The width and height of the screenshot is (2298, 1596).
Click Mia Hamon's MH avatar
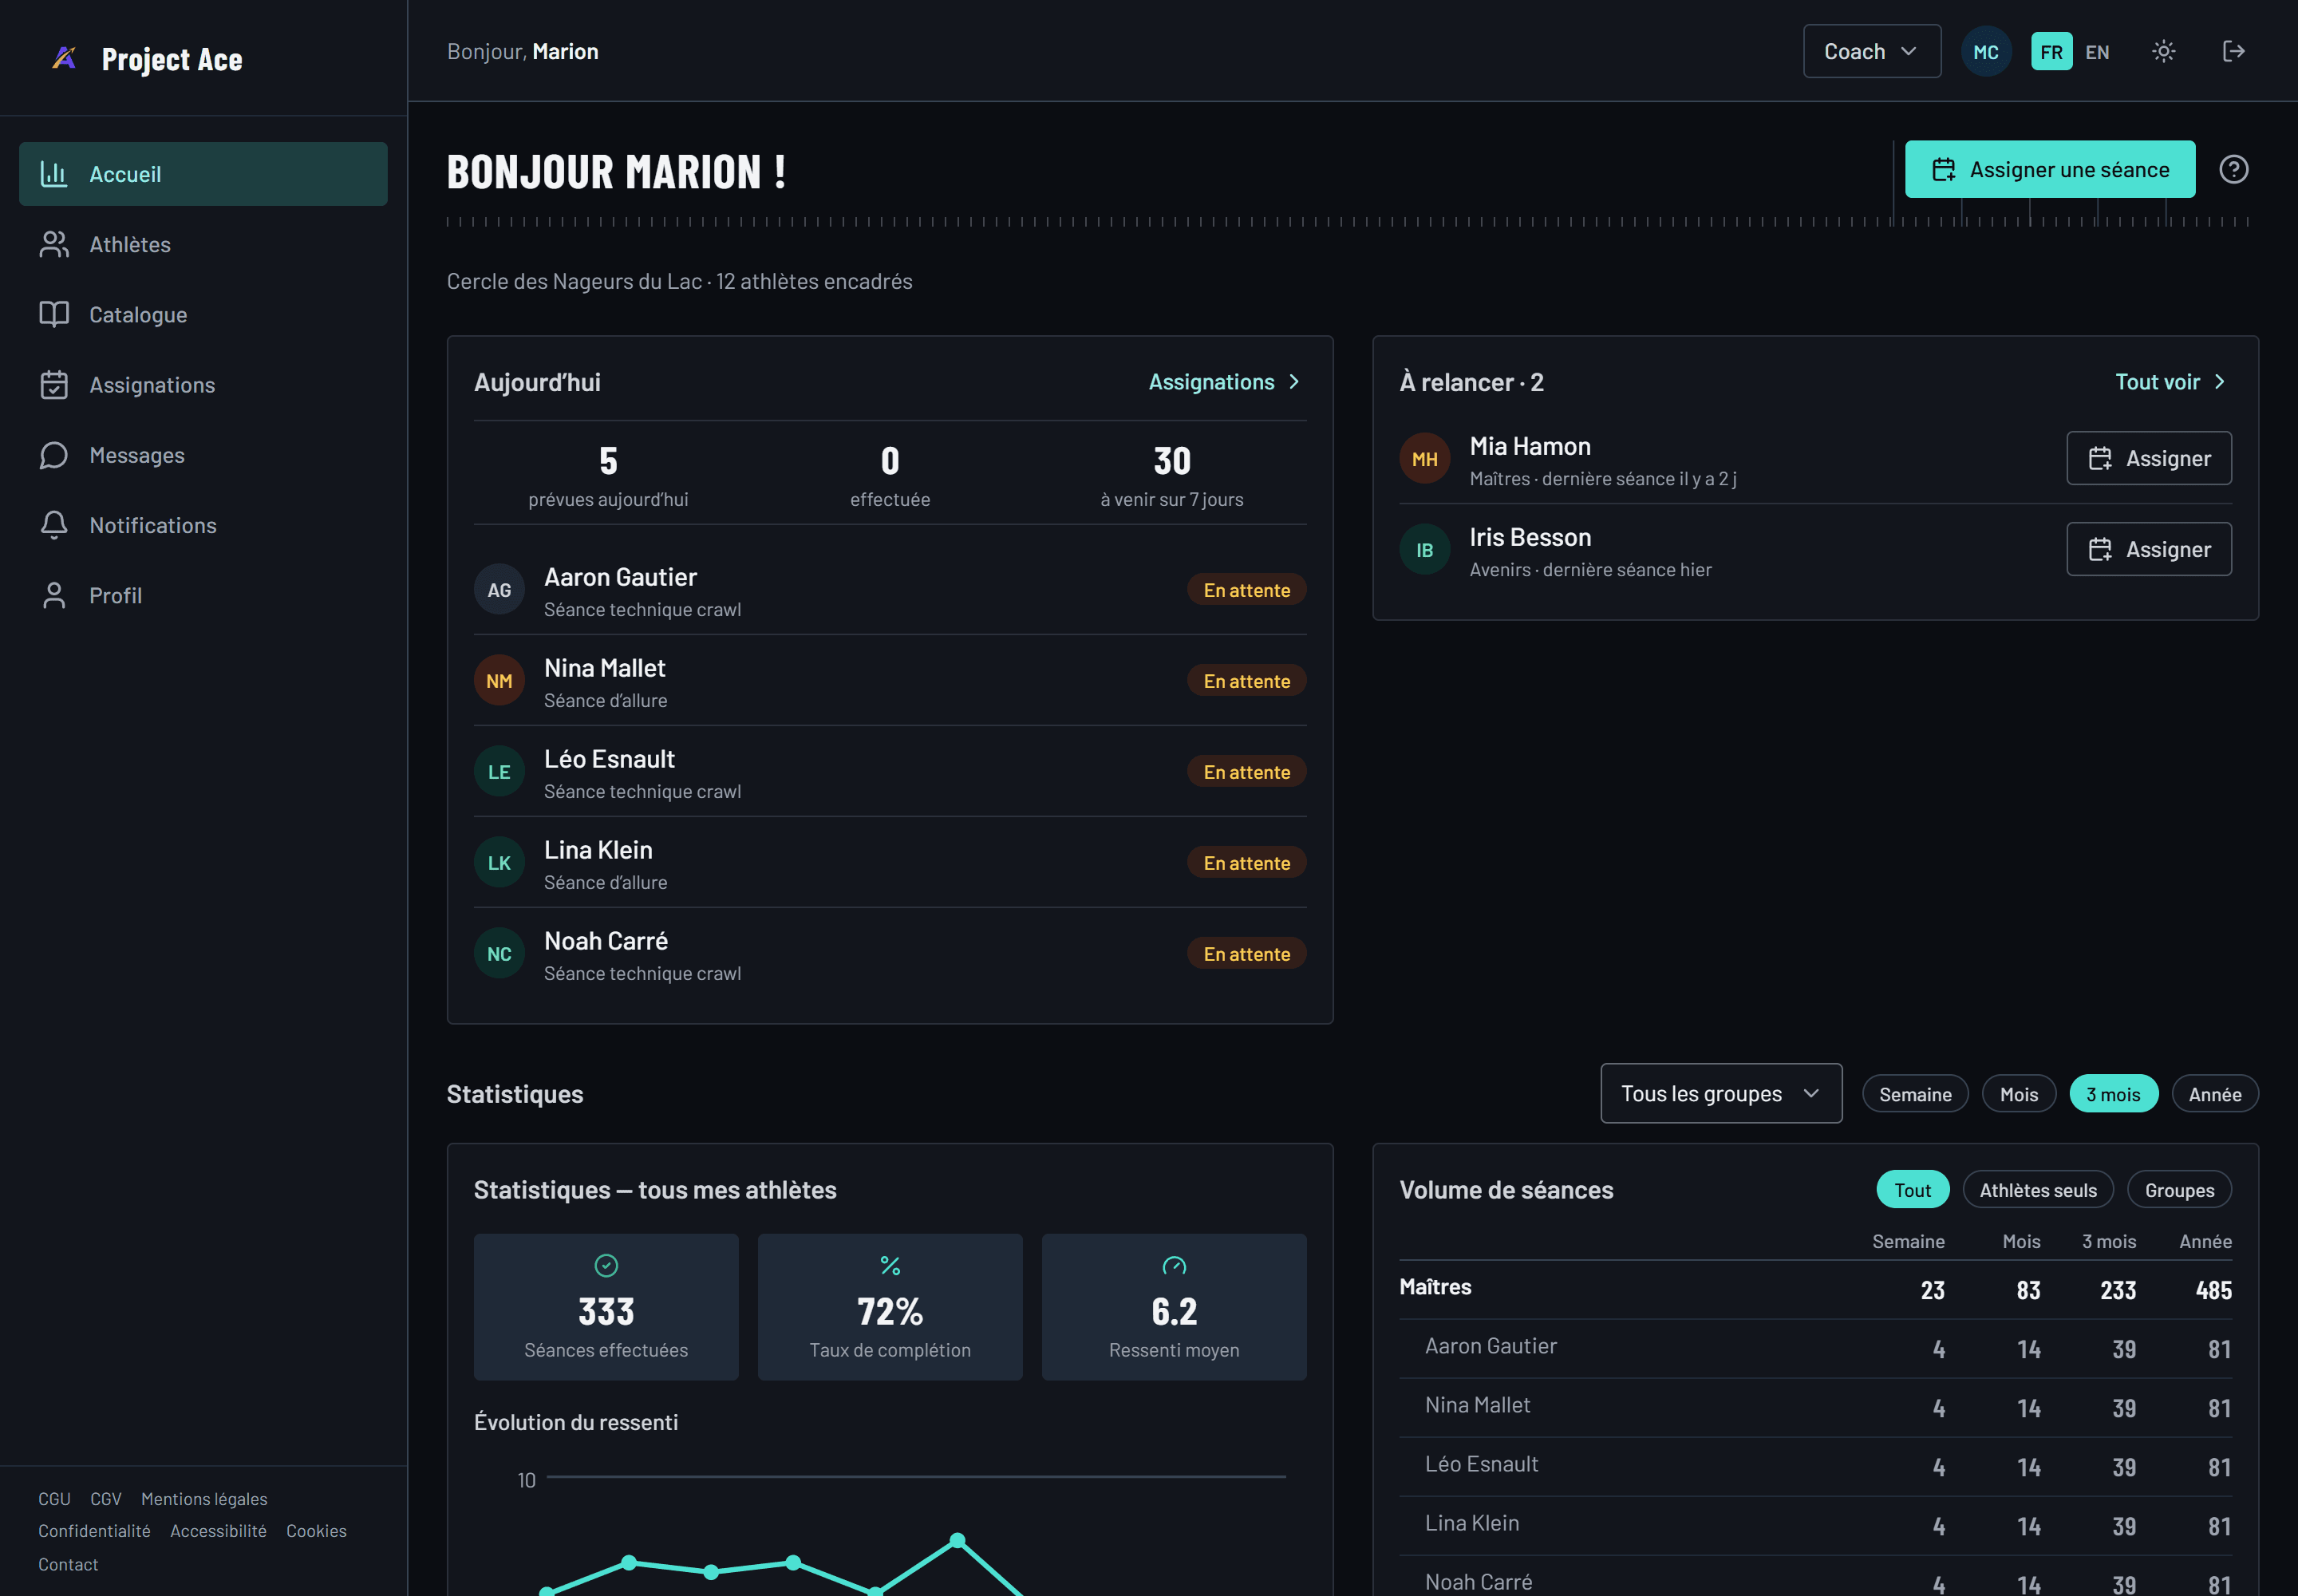click(x=1424, y=458)
